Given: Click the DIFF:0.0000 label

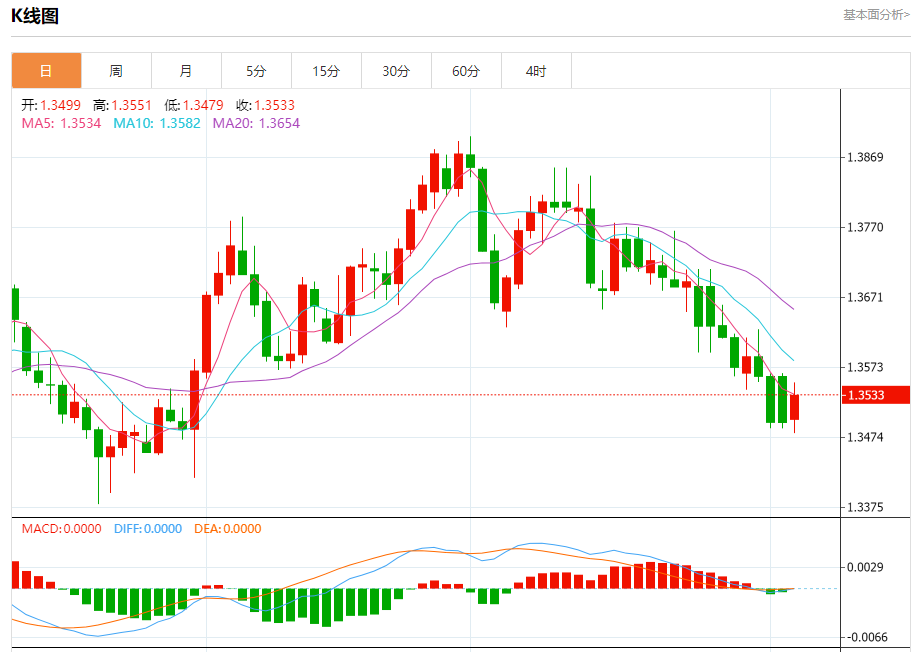Looking at the screenshot, I should 148,529.
